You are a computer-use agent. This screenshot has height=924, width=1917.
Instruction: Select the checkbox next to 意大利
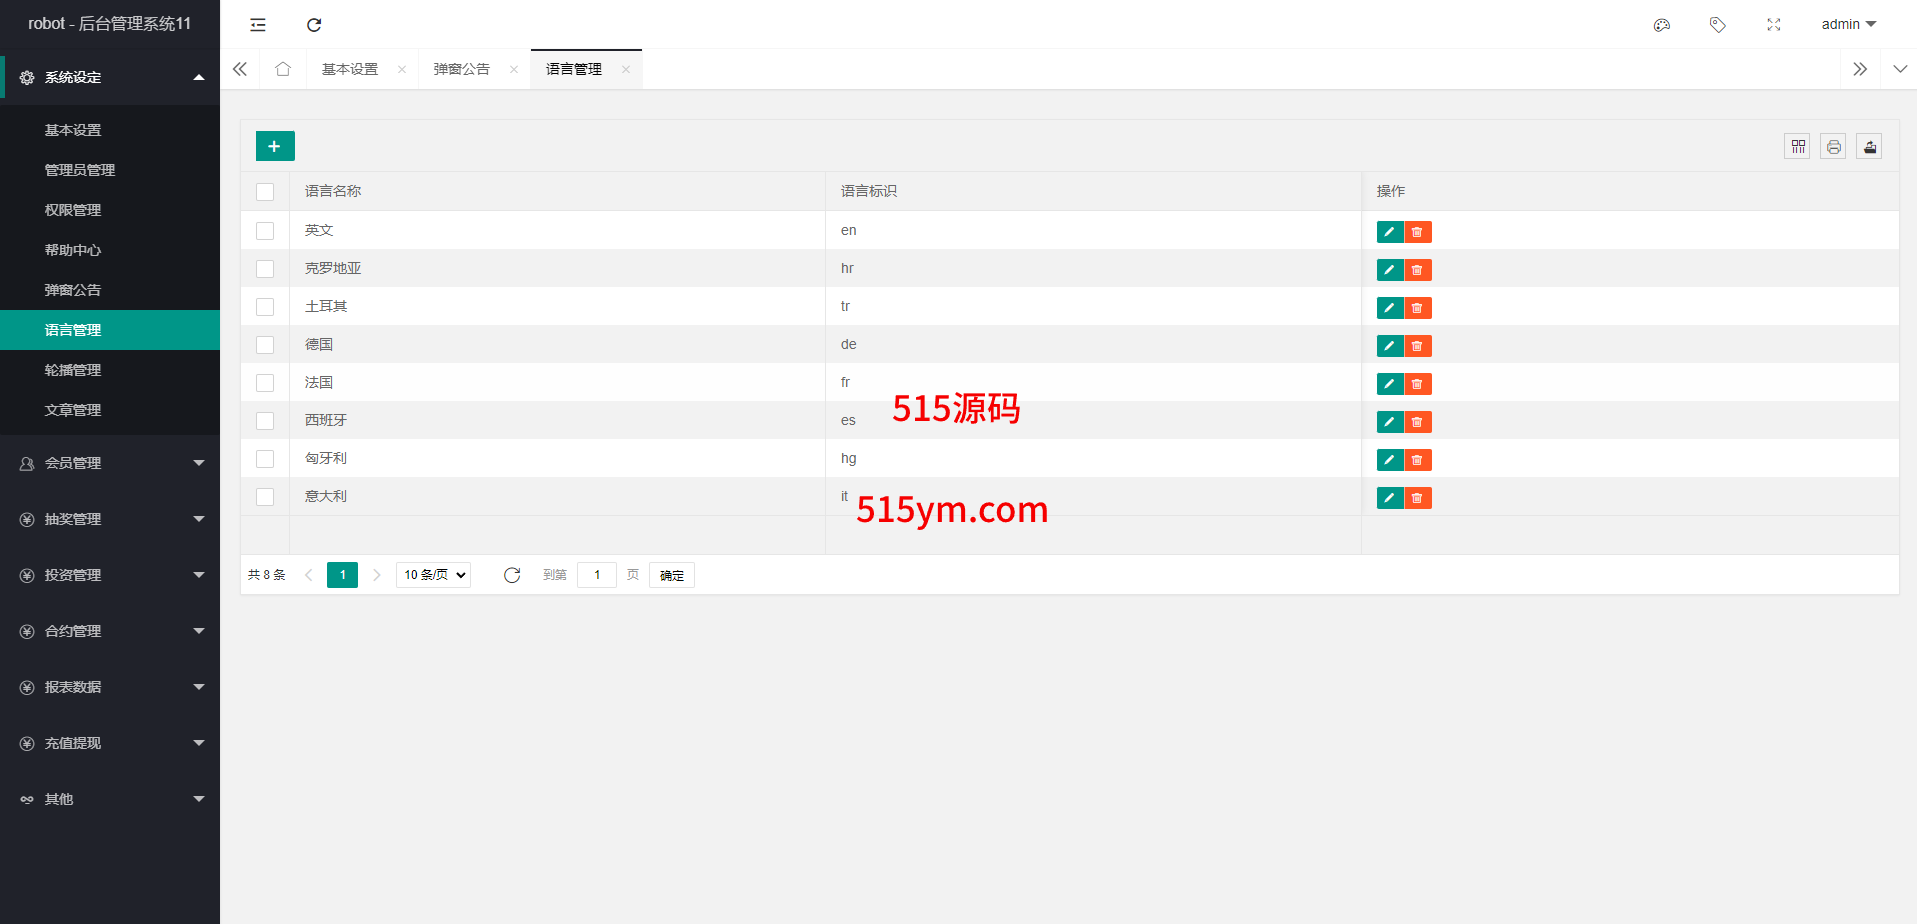pos(265,497)
